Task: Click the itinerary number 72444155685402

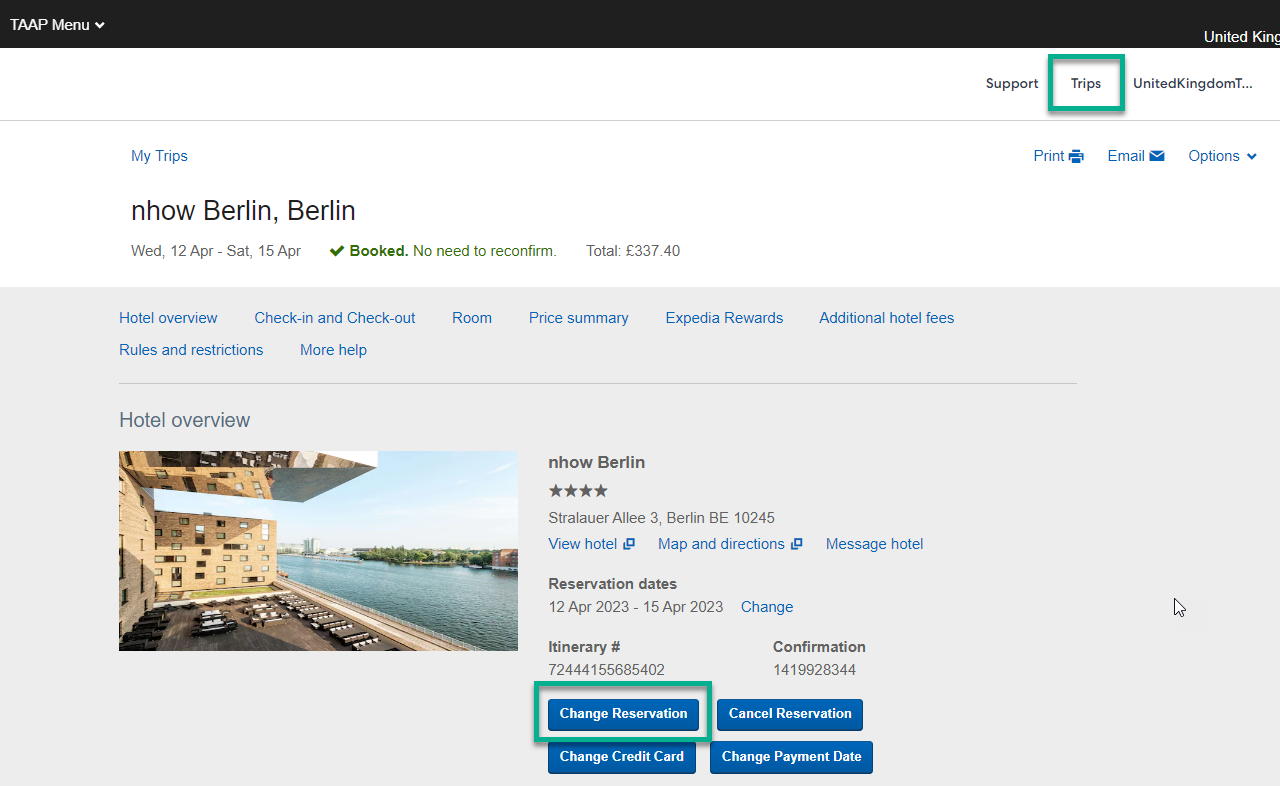Action: click(x=606, y=669)
